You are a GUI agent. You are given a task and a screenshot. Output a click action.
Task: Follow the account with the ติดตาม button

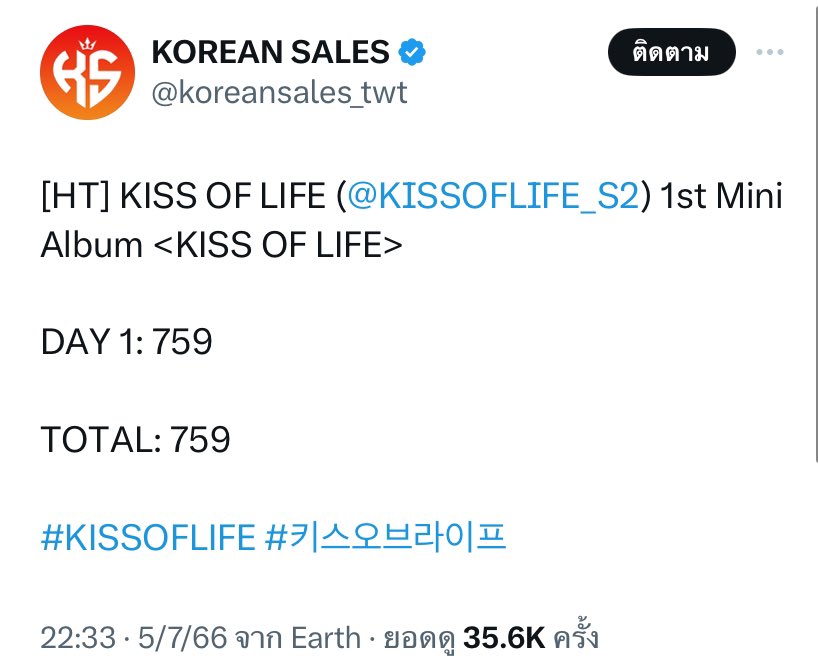pyautogui.click(x=671, y=52)
